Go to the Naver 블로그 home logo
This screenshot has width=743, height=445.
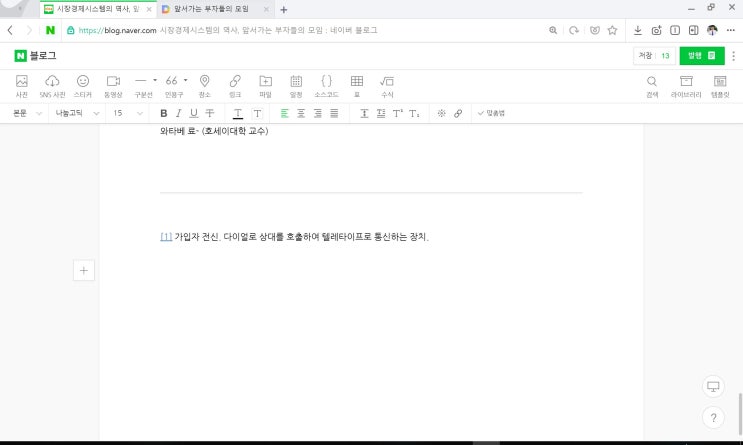pos(36,55)
